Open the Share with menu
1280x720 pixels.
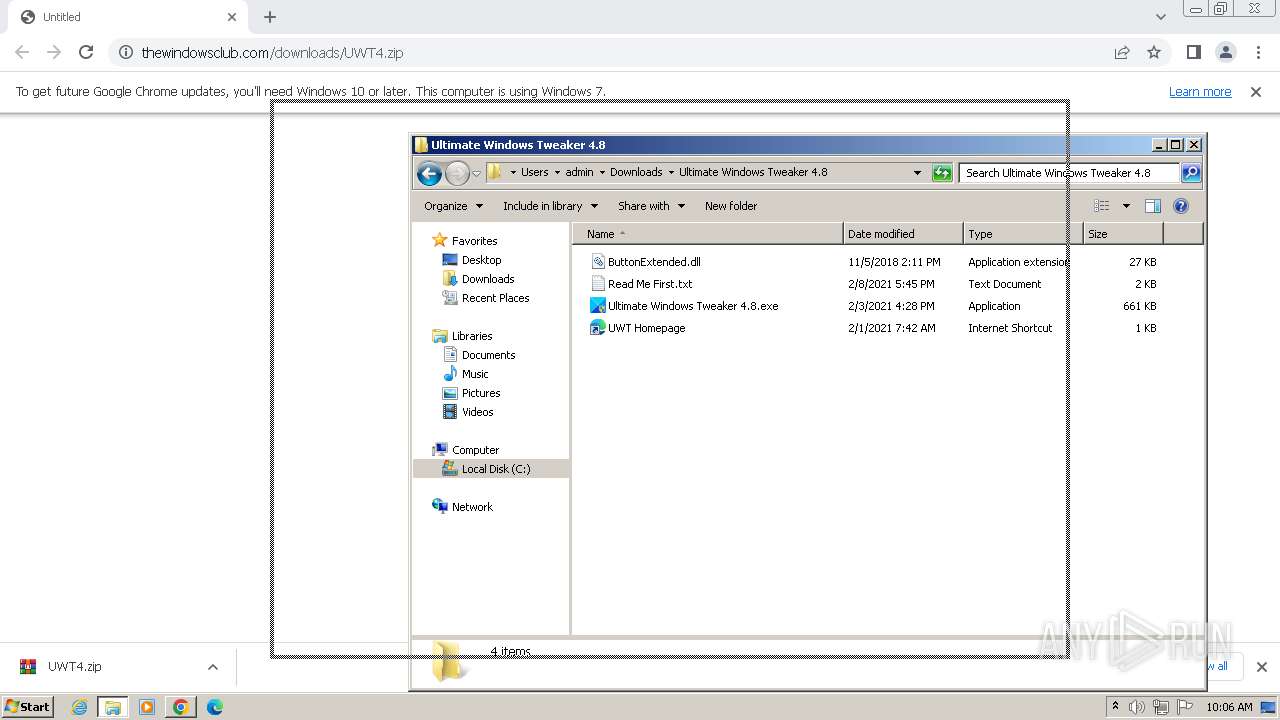pyautogui.click(x=651, y=206)
